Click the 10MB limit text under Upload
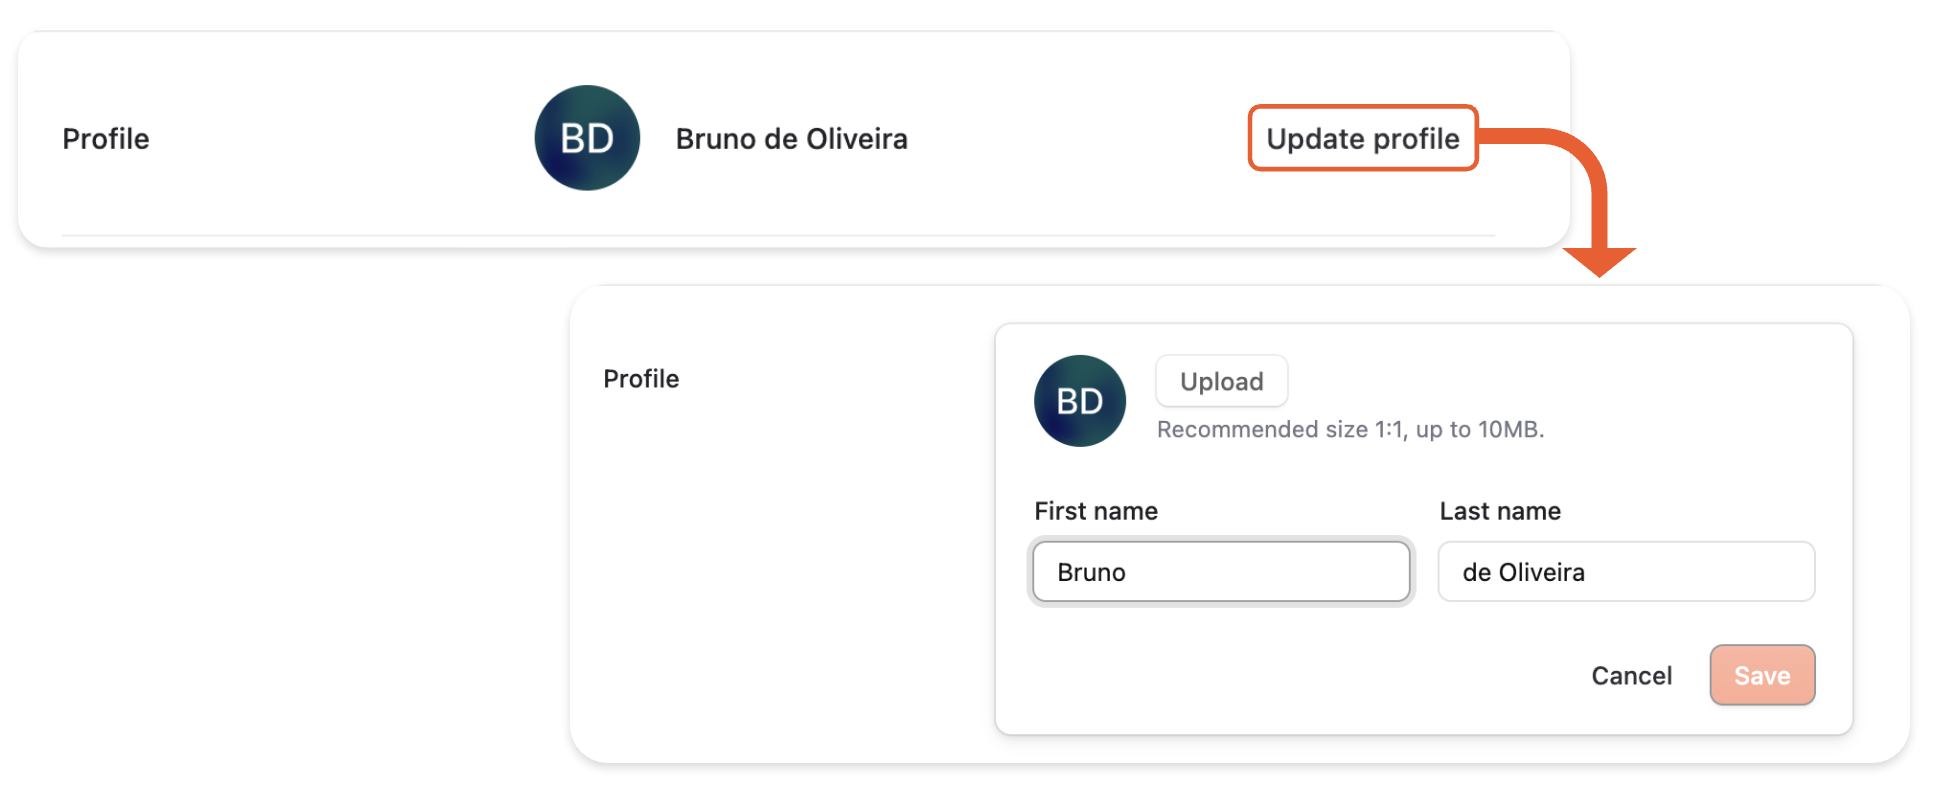Screen dimensions: 1934x792 [x=1510, y=430]
